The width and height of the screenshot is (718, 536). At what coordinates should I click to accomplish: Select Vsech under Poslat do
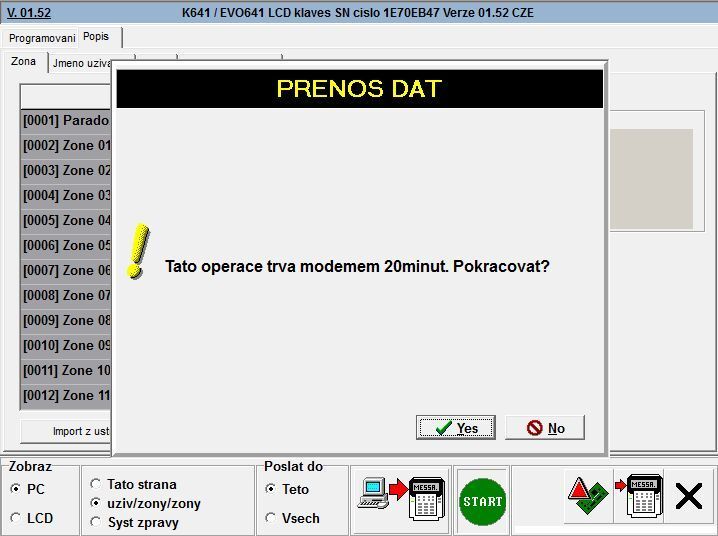click(x=270, y=518)
